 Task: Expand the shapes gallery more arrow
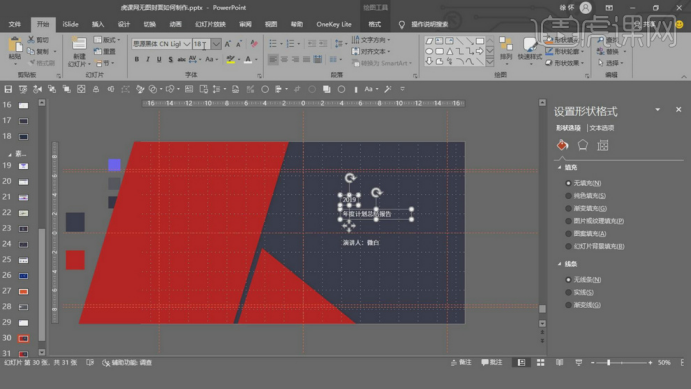point(490,62)
